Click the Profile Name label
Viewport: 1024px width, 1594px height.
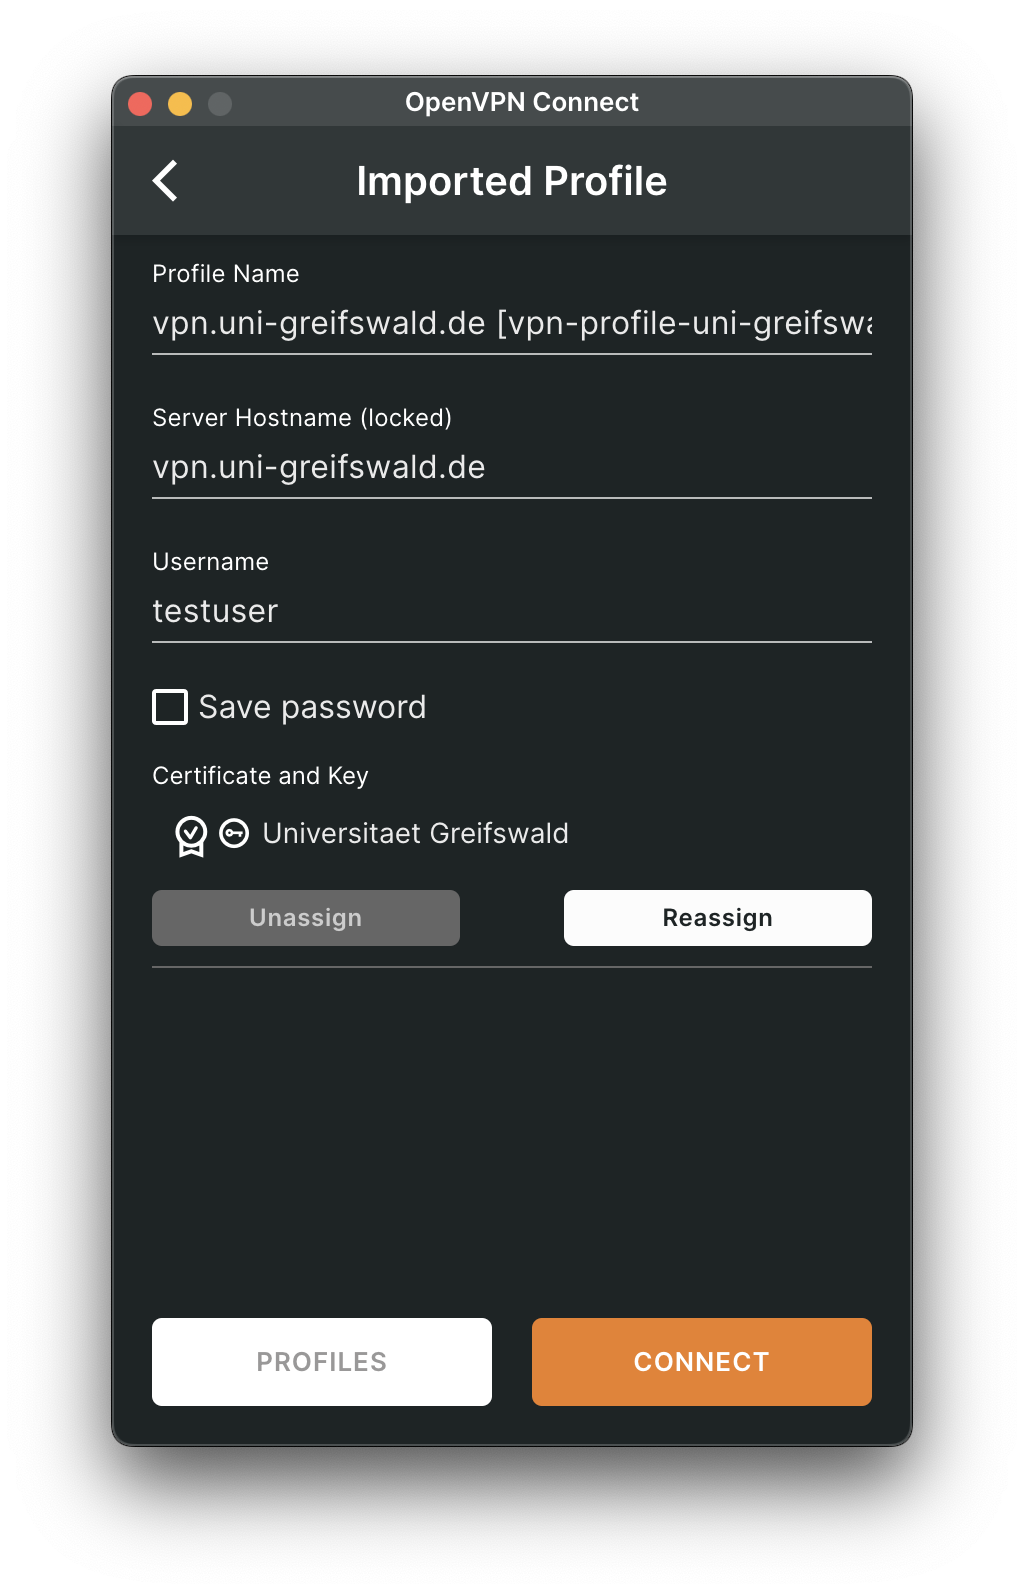pyautogui.click(x=226, y=274)
